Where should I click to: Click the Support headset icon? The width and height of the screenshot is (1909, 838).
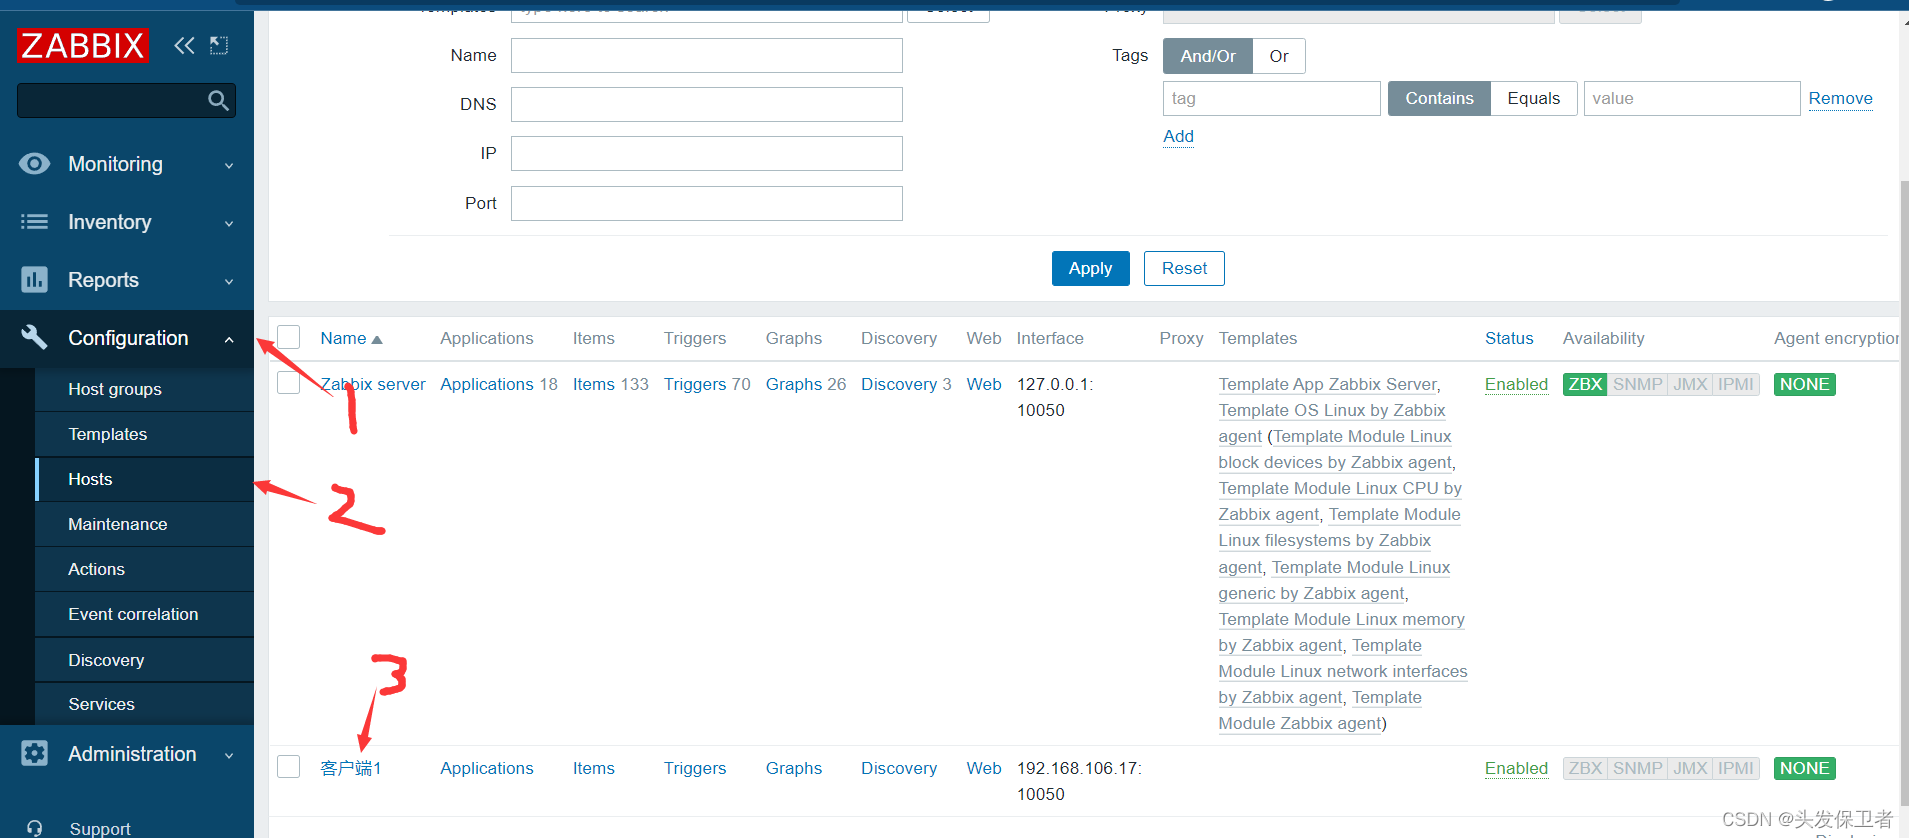pos(34,828)
